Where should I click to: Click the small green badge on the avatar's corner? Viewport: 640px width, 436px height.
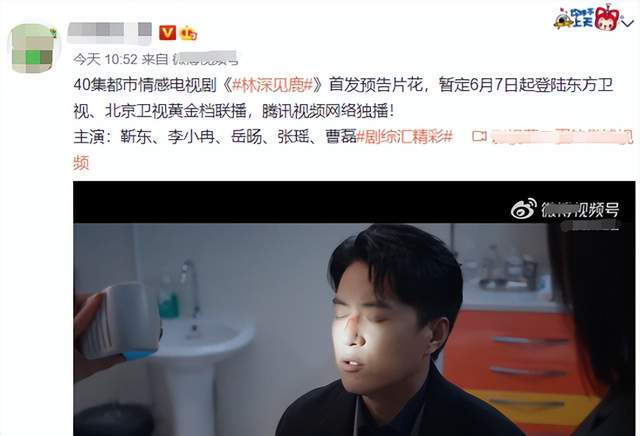click(x=53, y=33)
